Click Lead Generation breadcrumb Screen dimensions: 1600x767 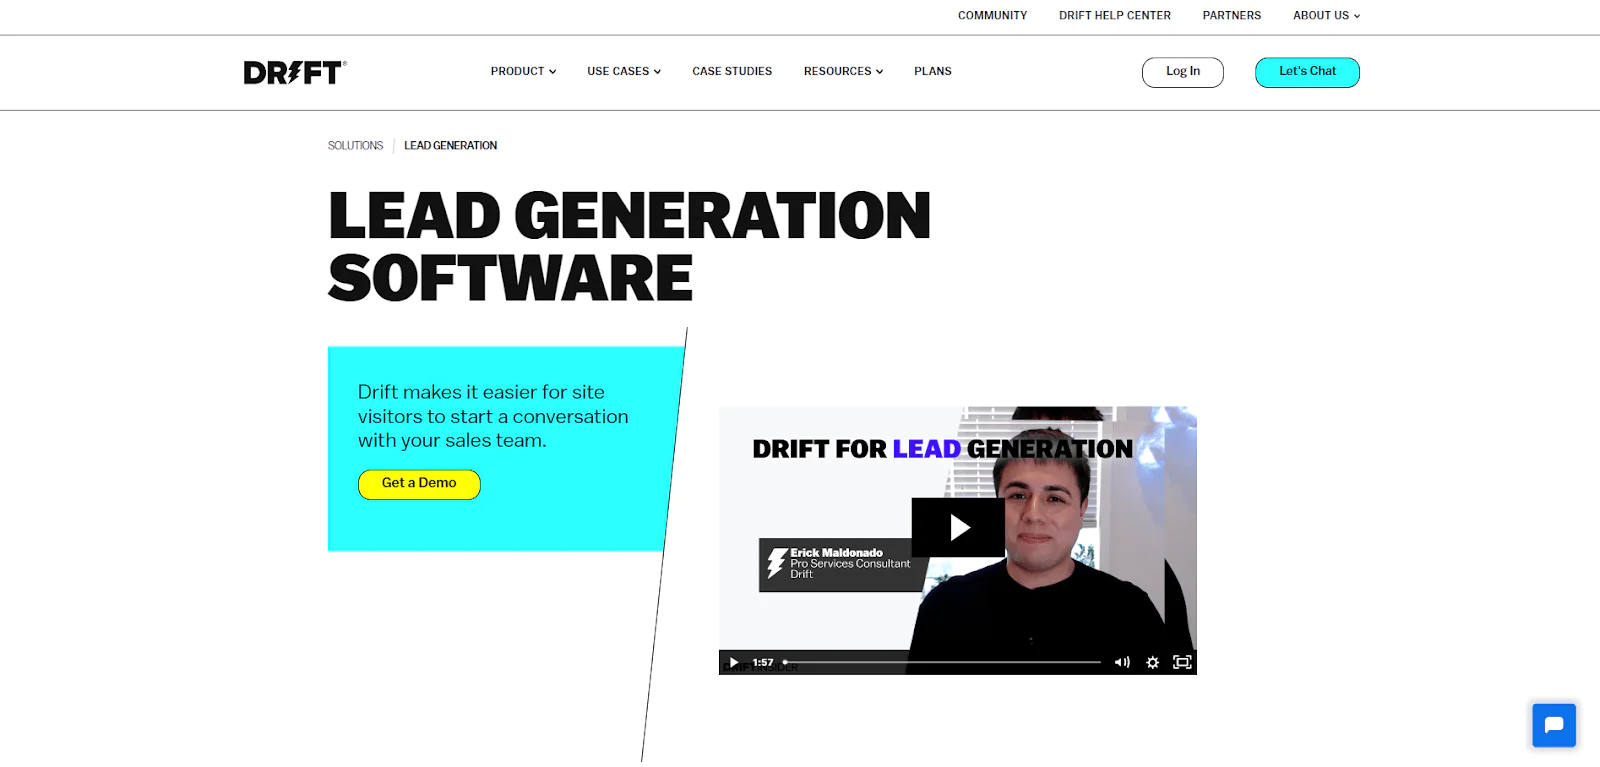(x=450, y=145)
